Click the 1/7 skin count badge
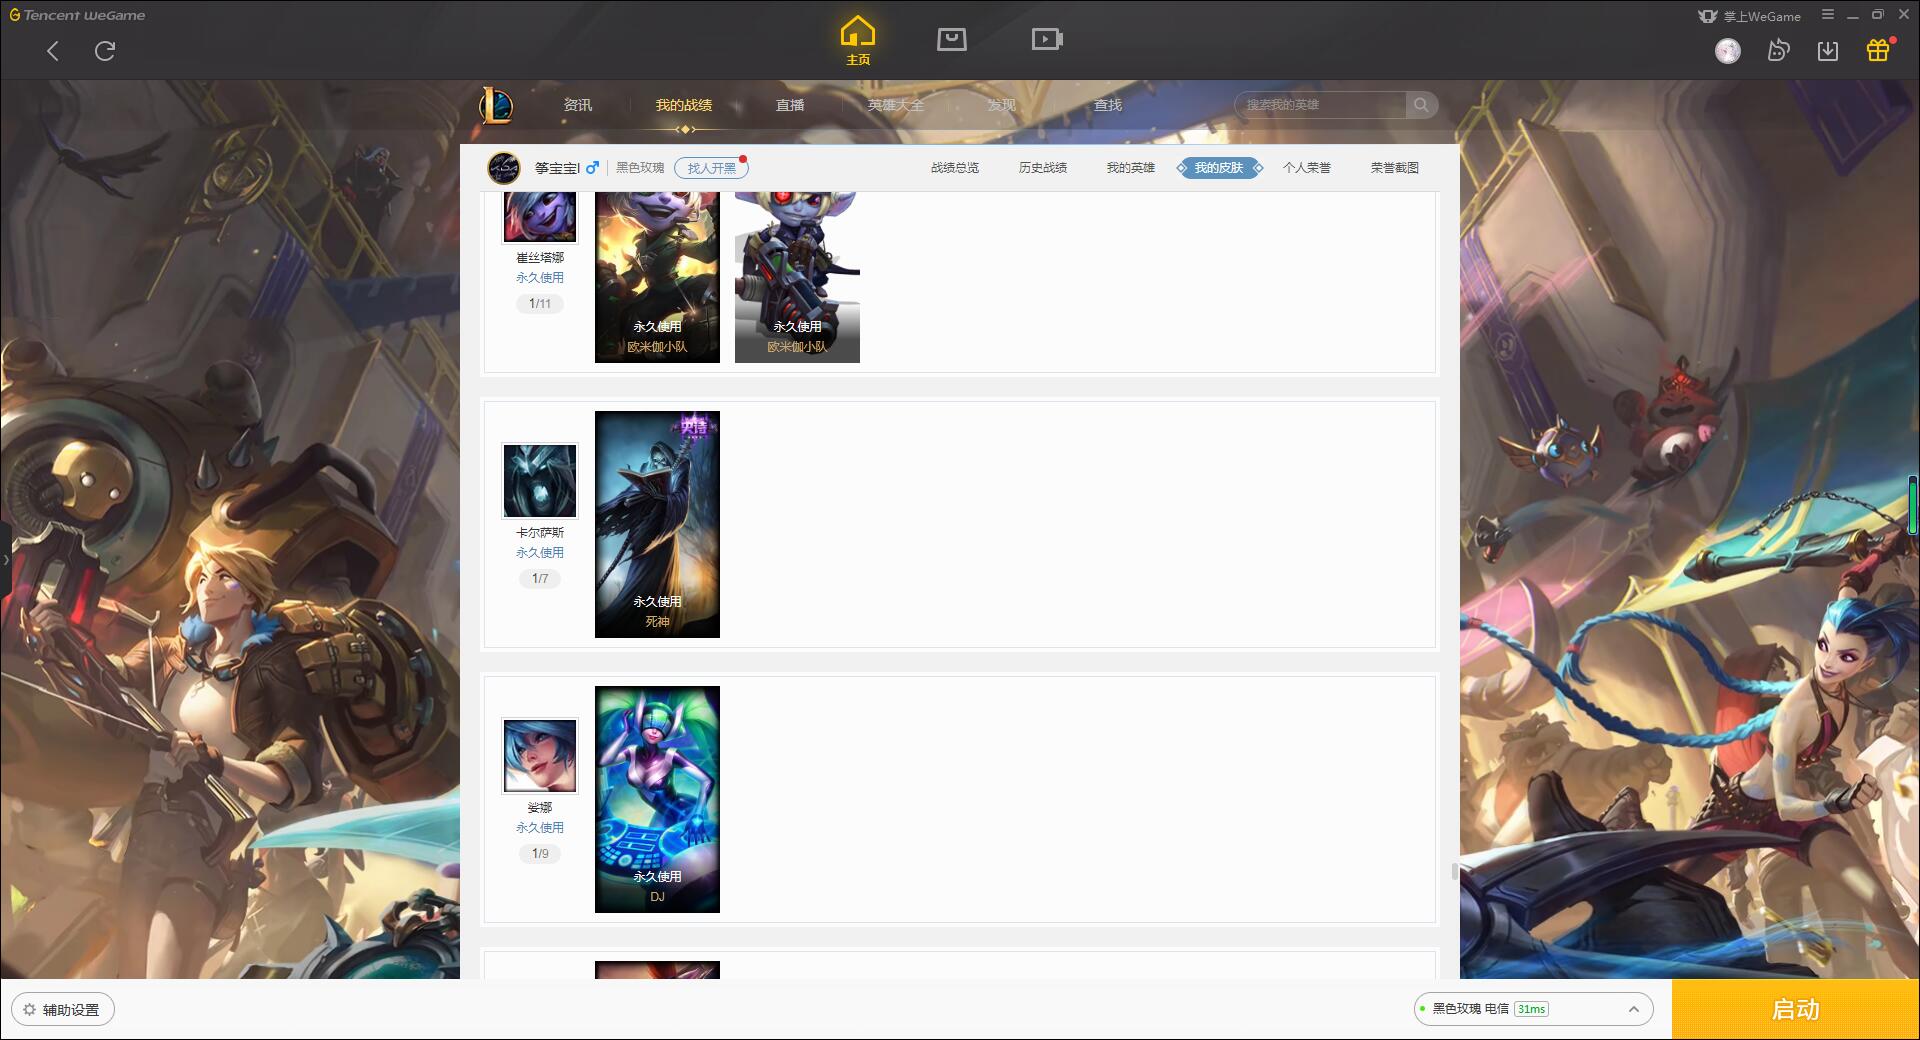 (x=540, y=579)
